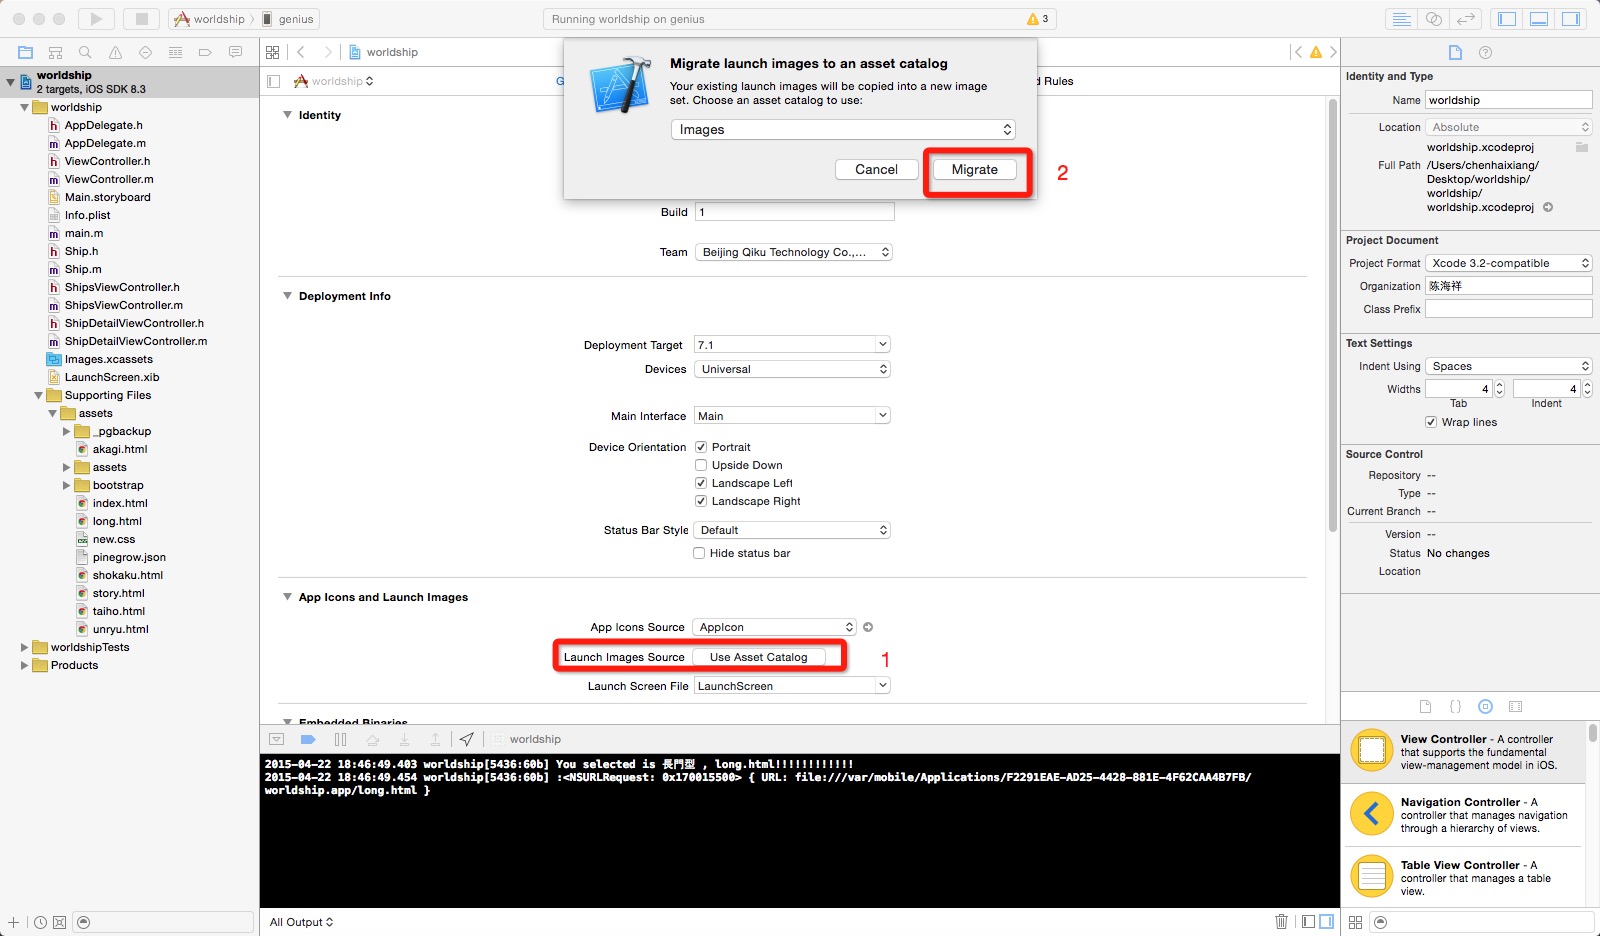Open the File inspector icon
This screenshot has height=936, width=1600.
(1455, 53)
